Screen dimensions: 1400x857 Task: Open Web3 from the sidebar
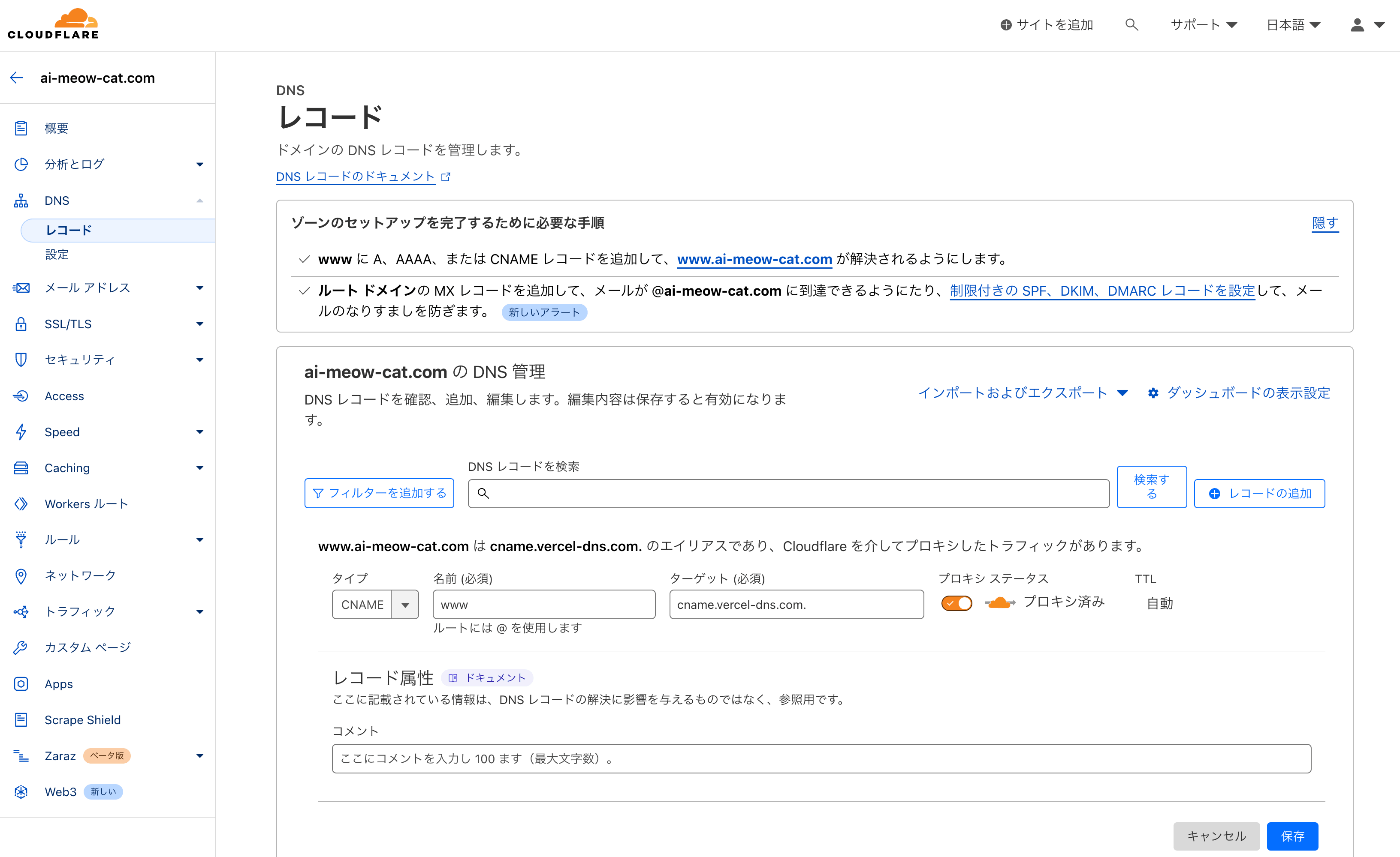60,792
